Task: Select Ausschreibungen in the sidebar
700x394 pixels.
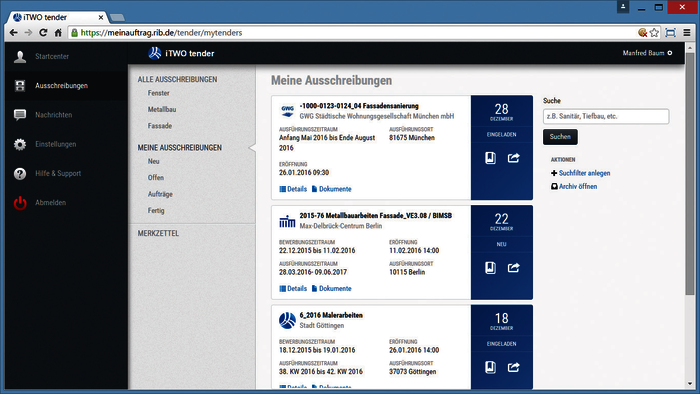Action: point(62,86)
